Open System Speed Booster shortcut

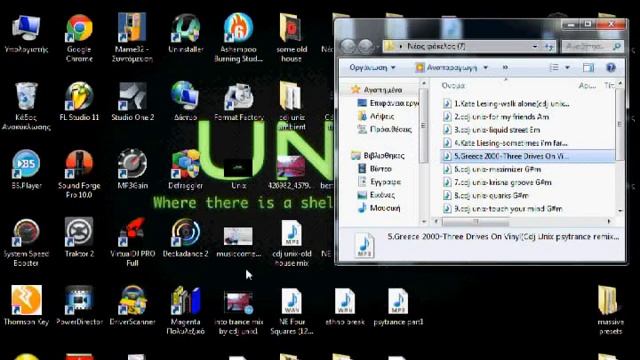[x=26, y=242]
